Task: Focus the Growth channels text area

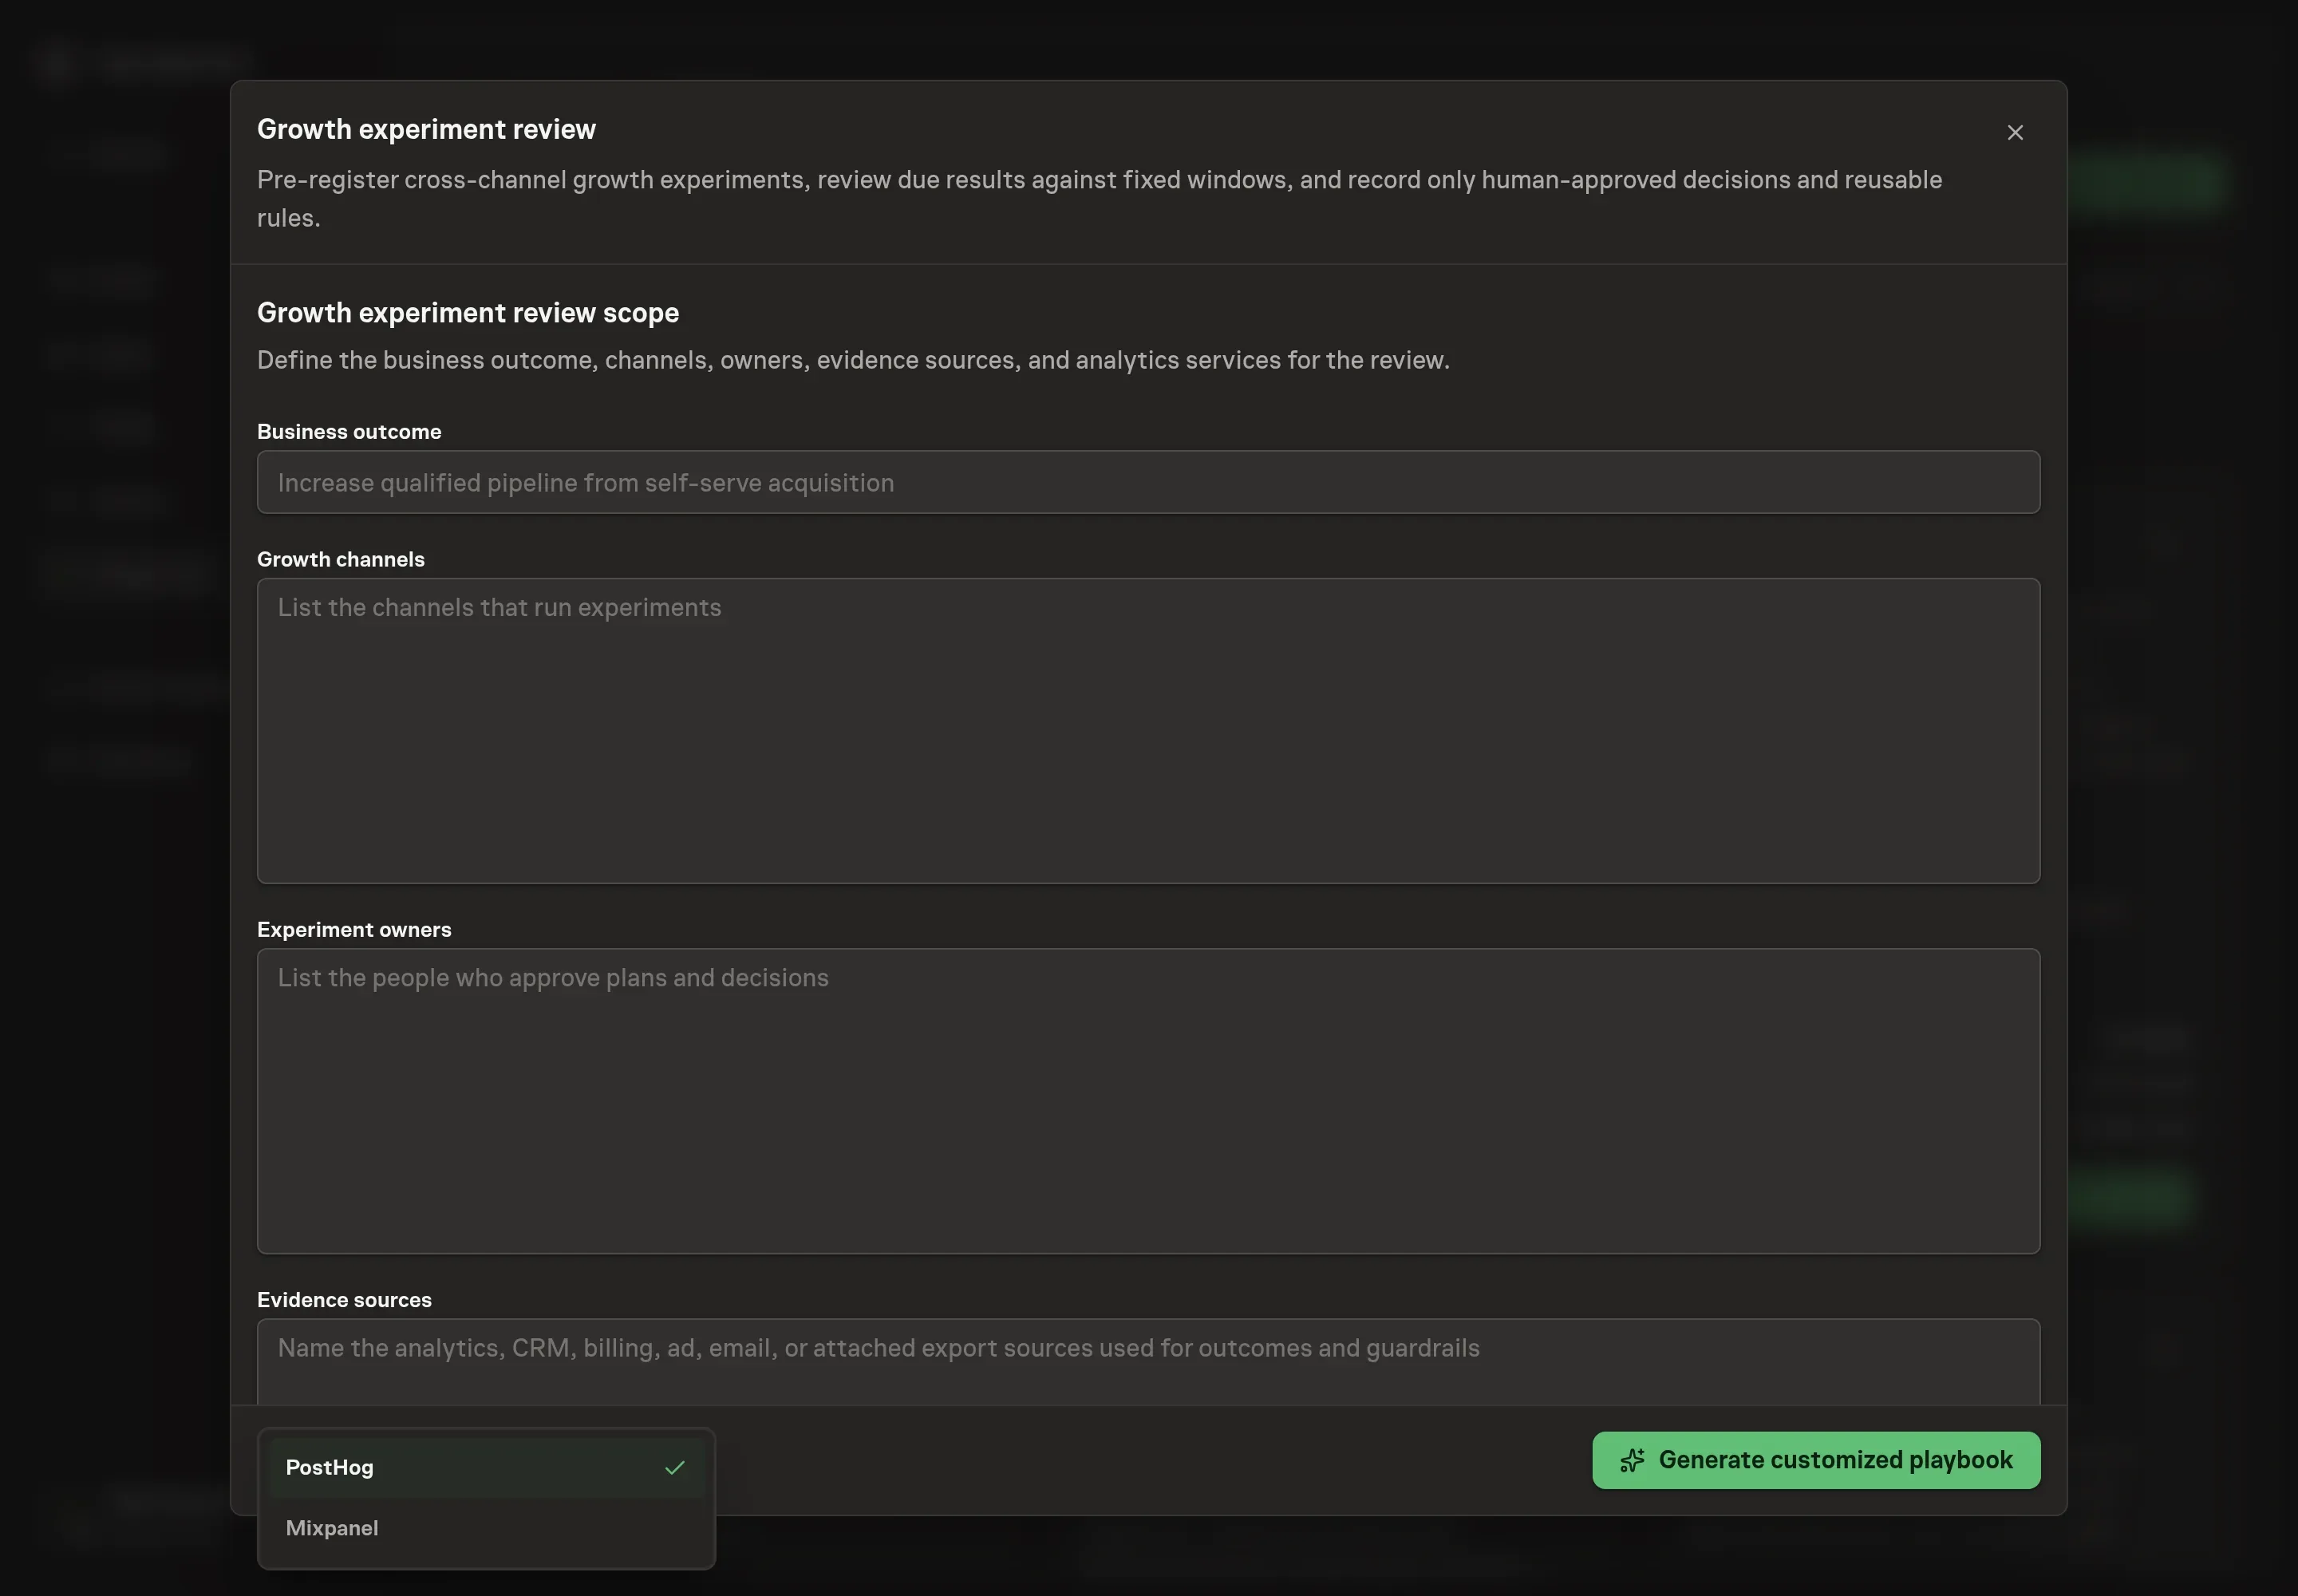Action: coord(1148,730)
